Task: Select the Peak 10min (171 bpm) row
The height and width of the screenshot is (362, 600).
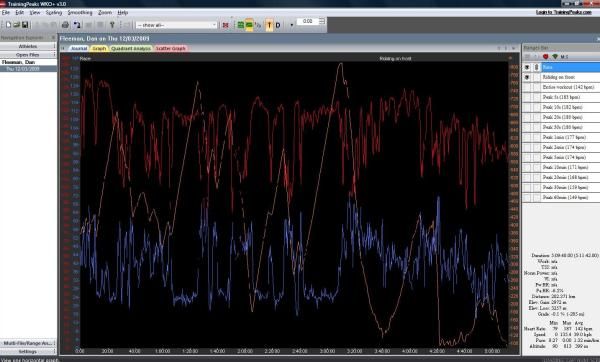Action: (x=571, y=167)
